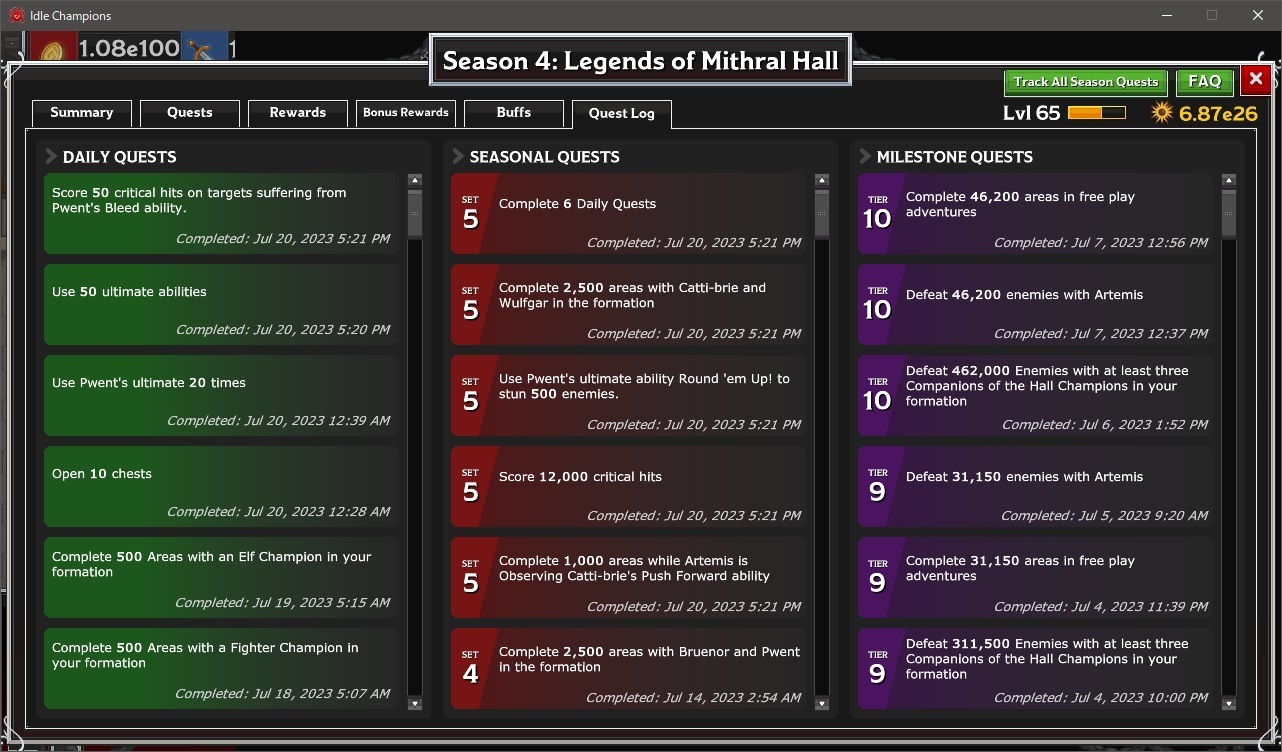1282x752 pixels.
Task: Collapse the Daily Quests section arrow
Action: coord(51,156)
